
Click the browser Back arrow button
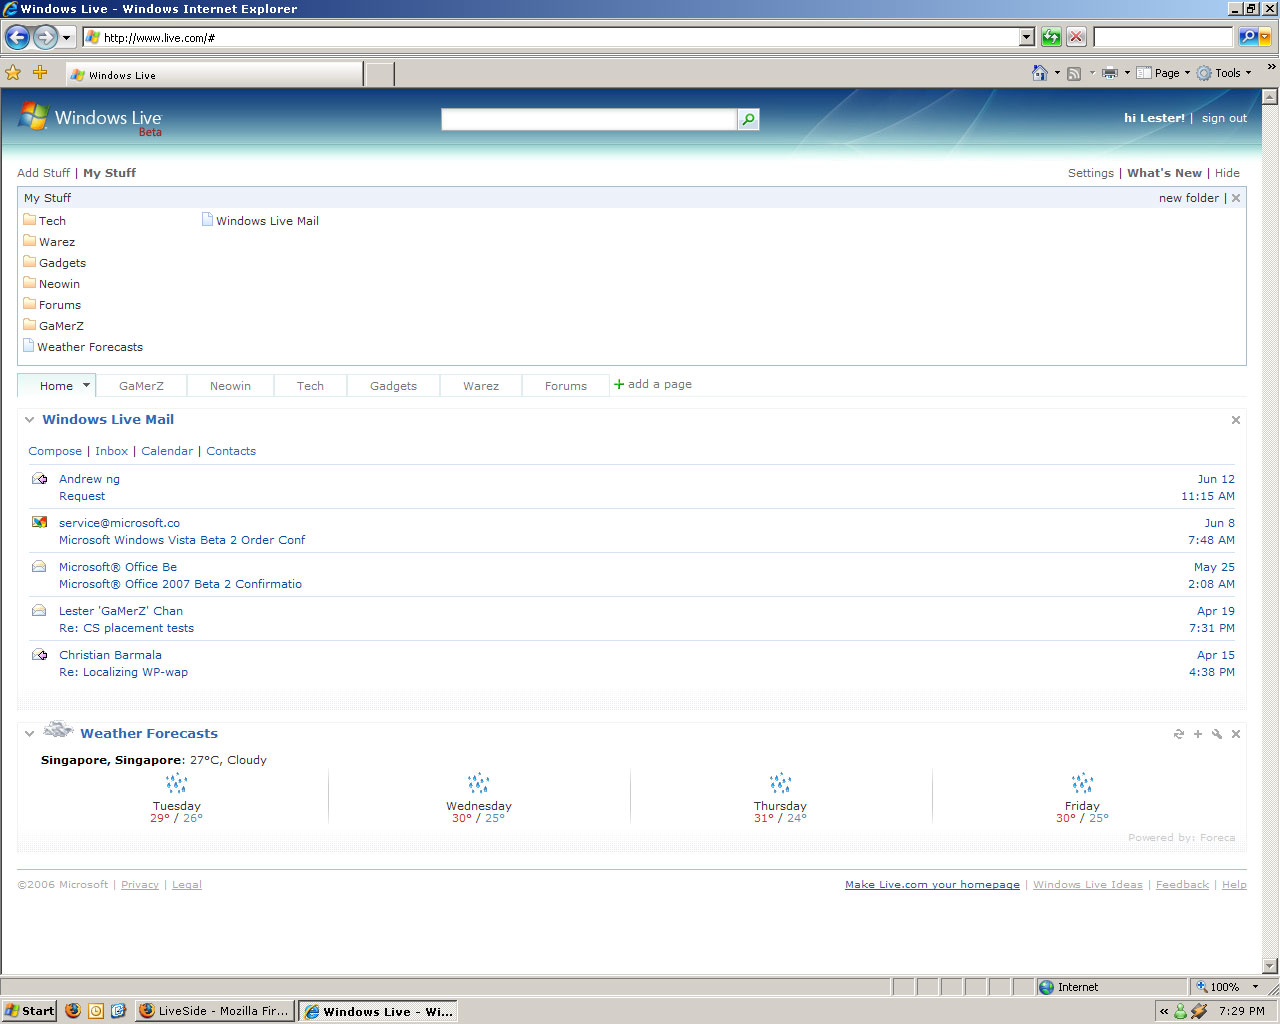coord(17,38)
